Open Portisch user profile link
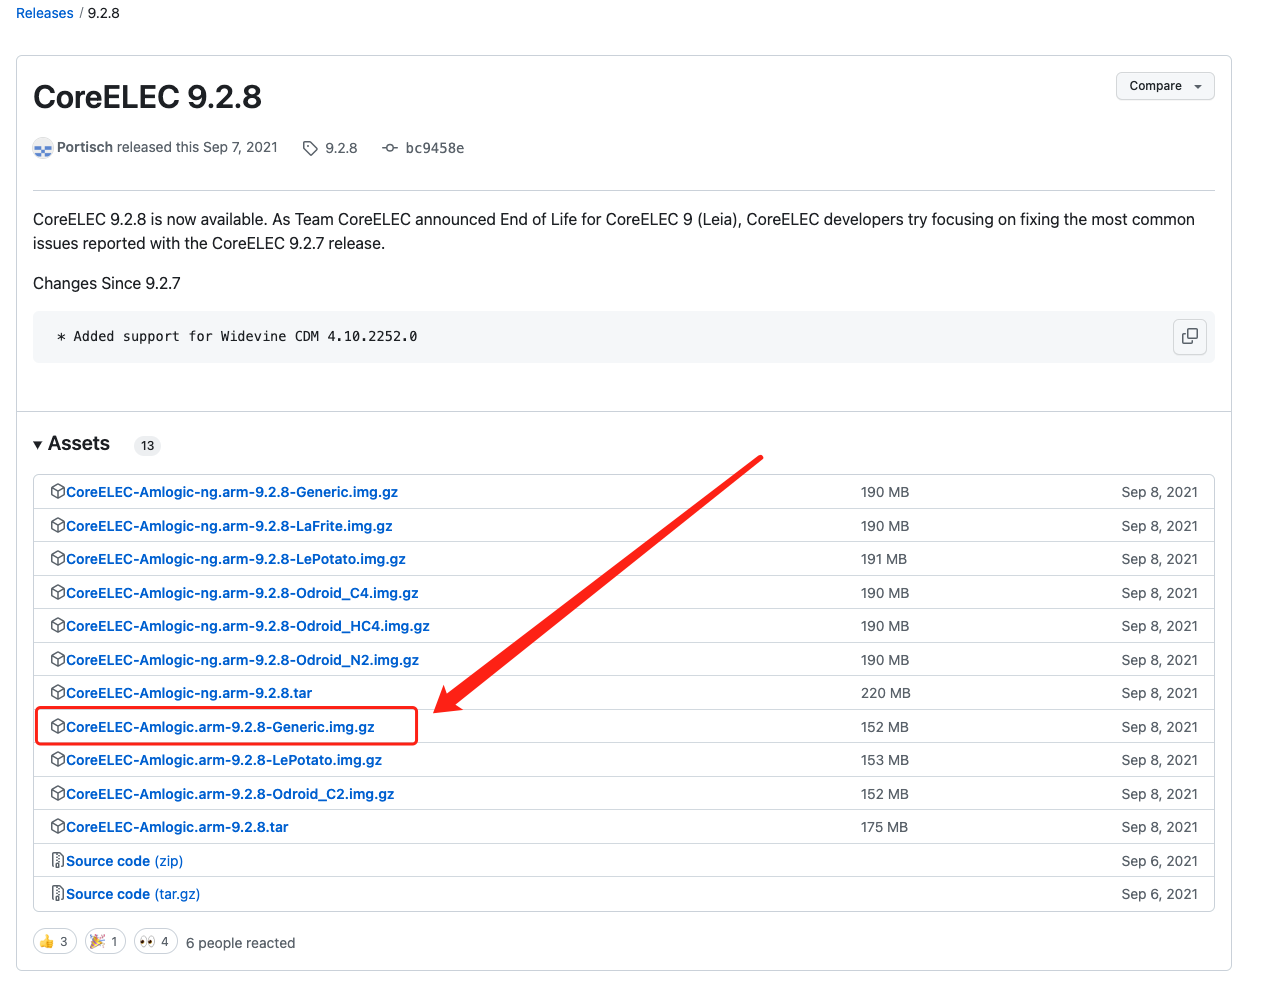 tap(85, 147)
